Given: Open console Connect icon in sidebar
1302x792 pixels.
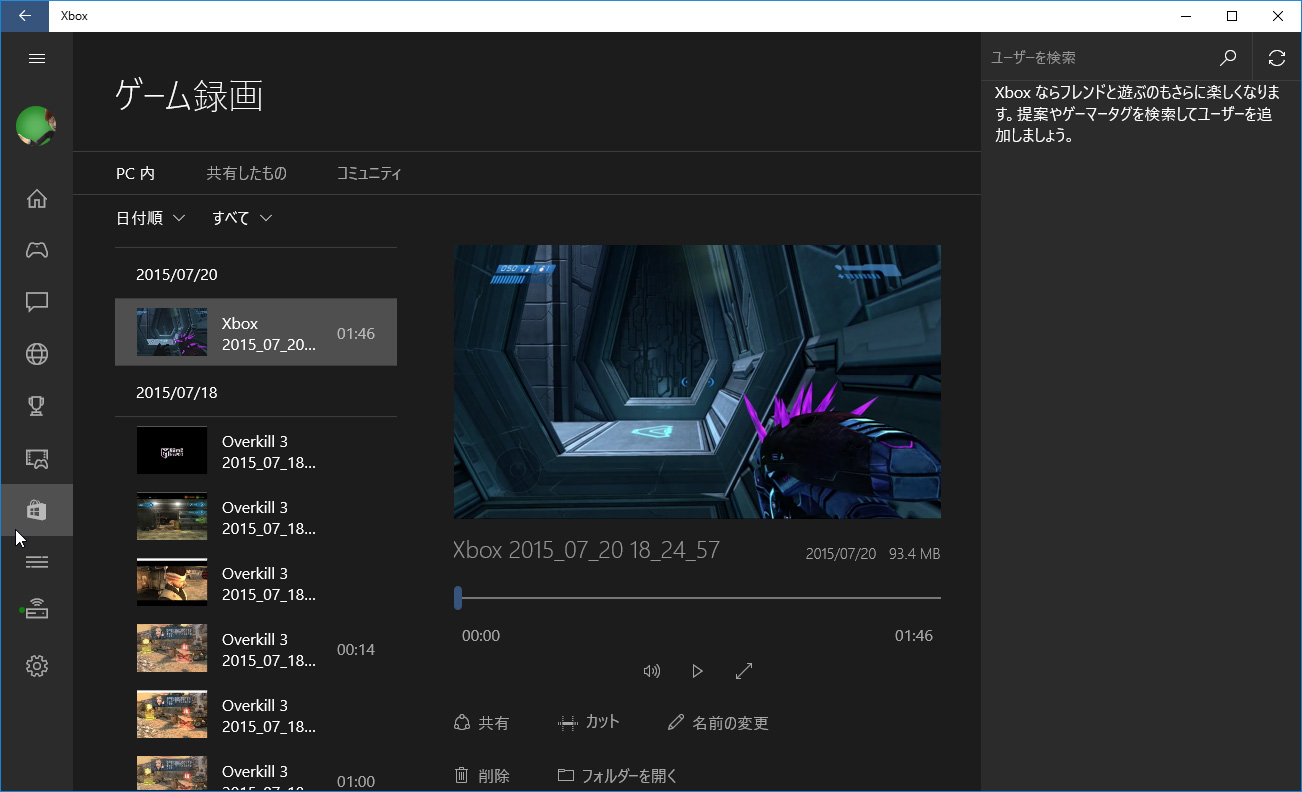Looking at the screenshot, I should (x=37, y=610).
